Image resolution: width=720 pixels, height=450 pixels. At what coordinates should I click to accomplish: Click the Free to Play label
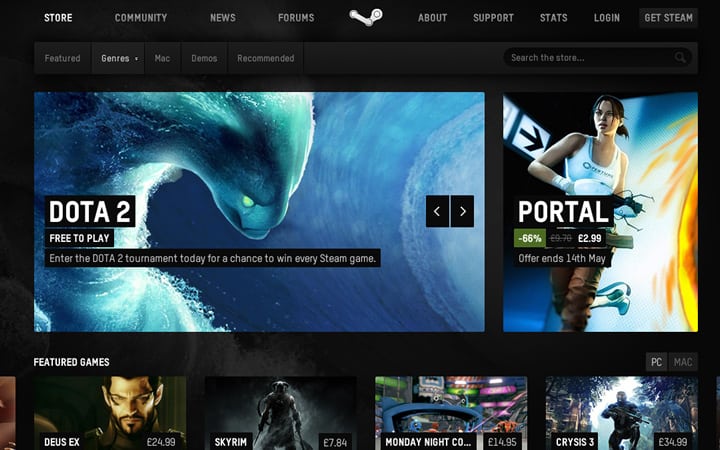79,238
